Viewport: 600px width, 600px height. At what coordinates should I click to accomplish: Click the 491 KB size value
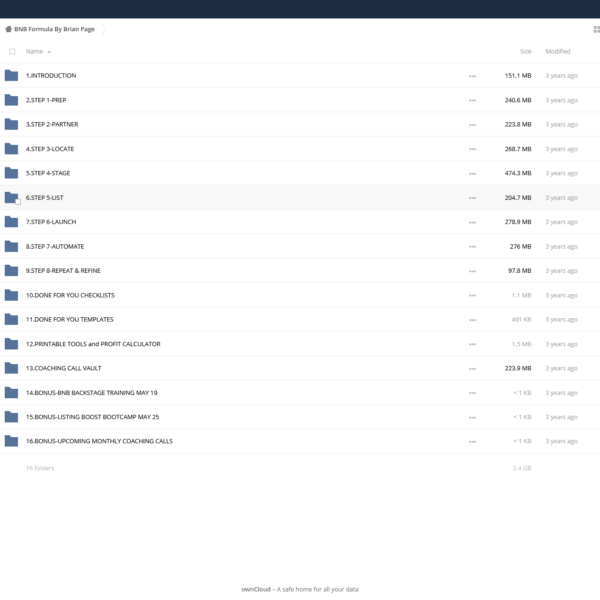[521, 320]
